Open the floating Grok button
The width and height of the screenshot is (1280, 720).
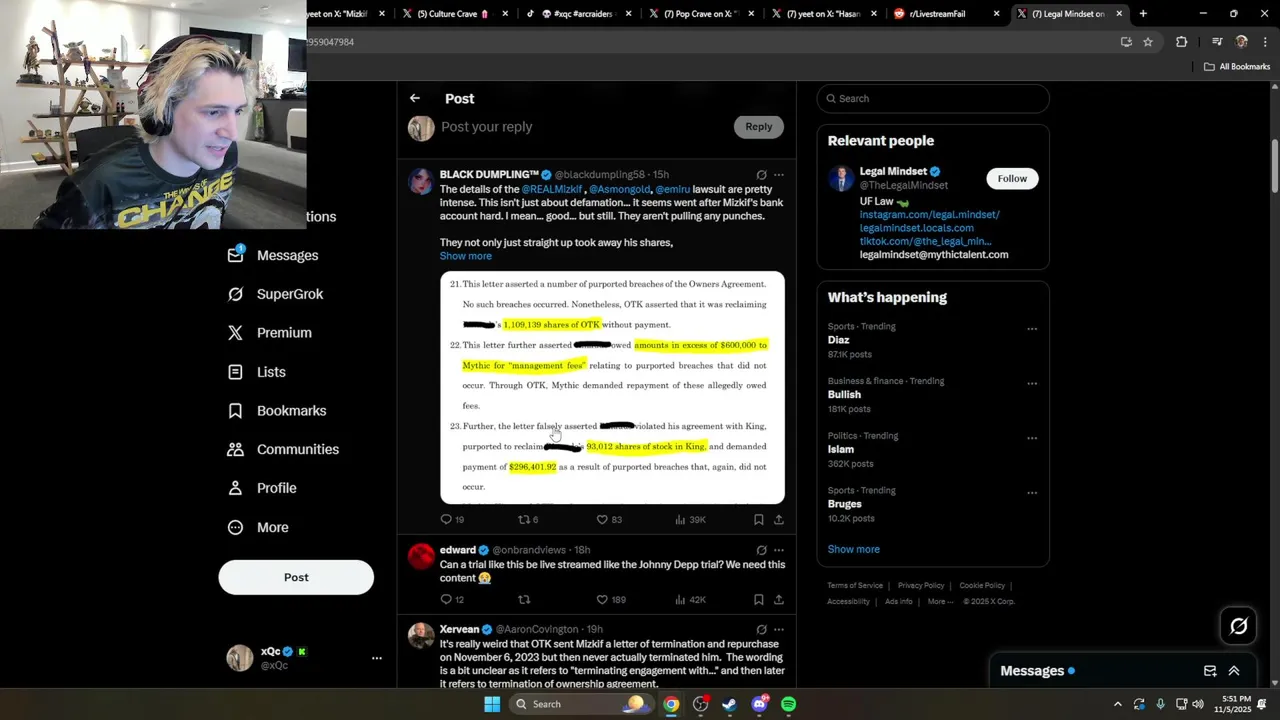1239,626
